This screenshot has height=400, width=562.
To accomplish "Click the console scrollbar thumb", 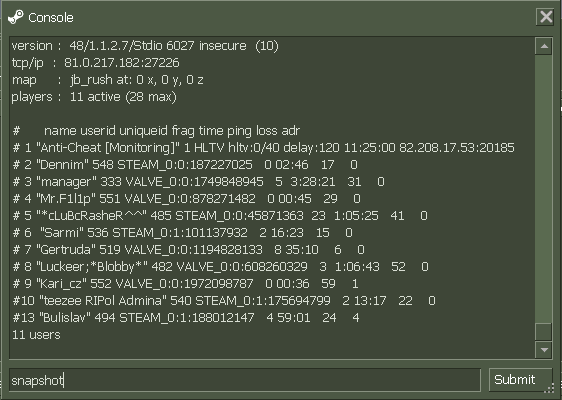I will point(544,332).
